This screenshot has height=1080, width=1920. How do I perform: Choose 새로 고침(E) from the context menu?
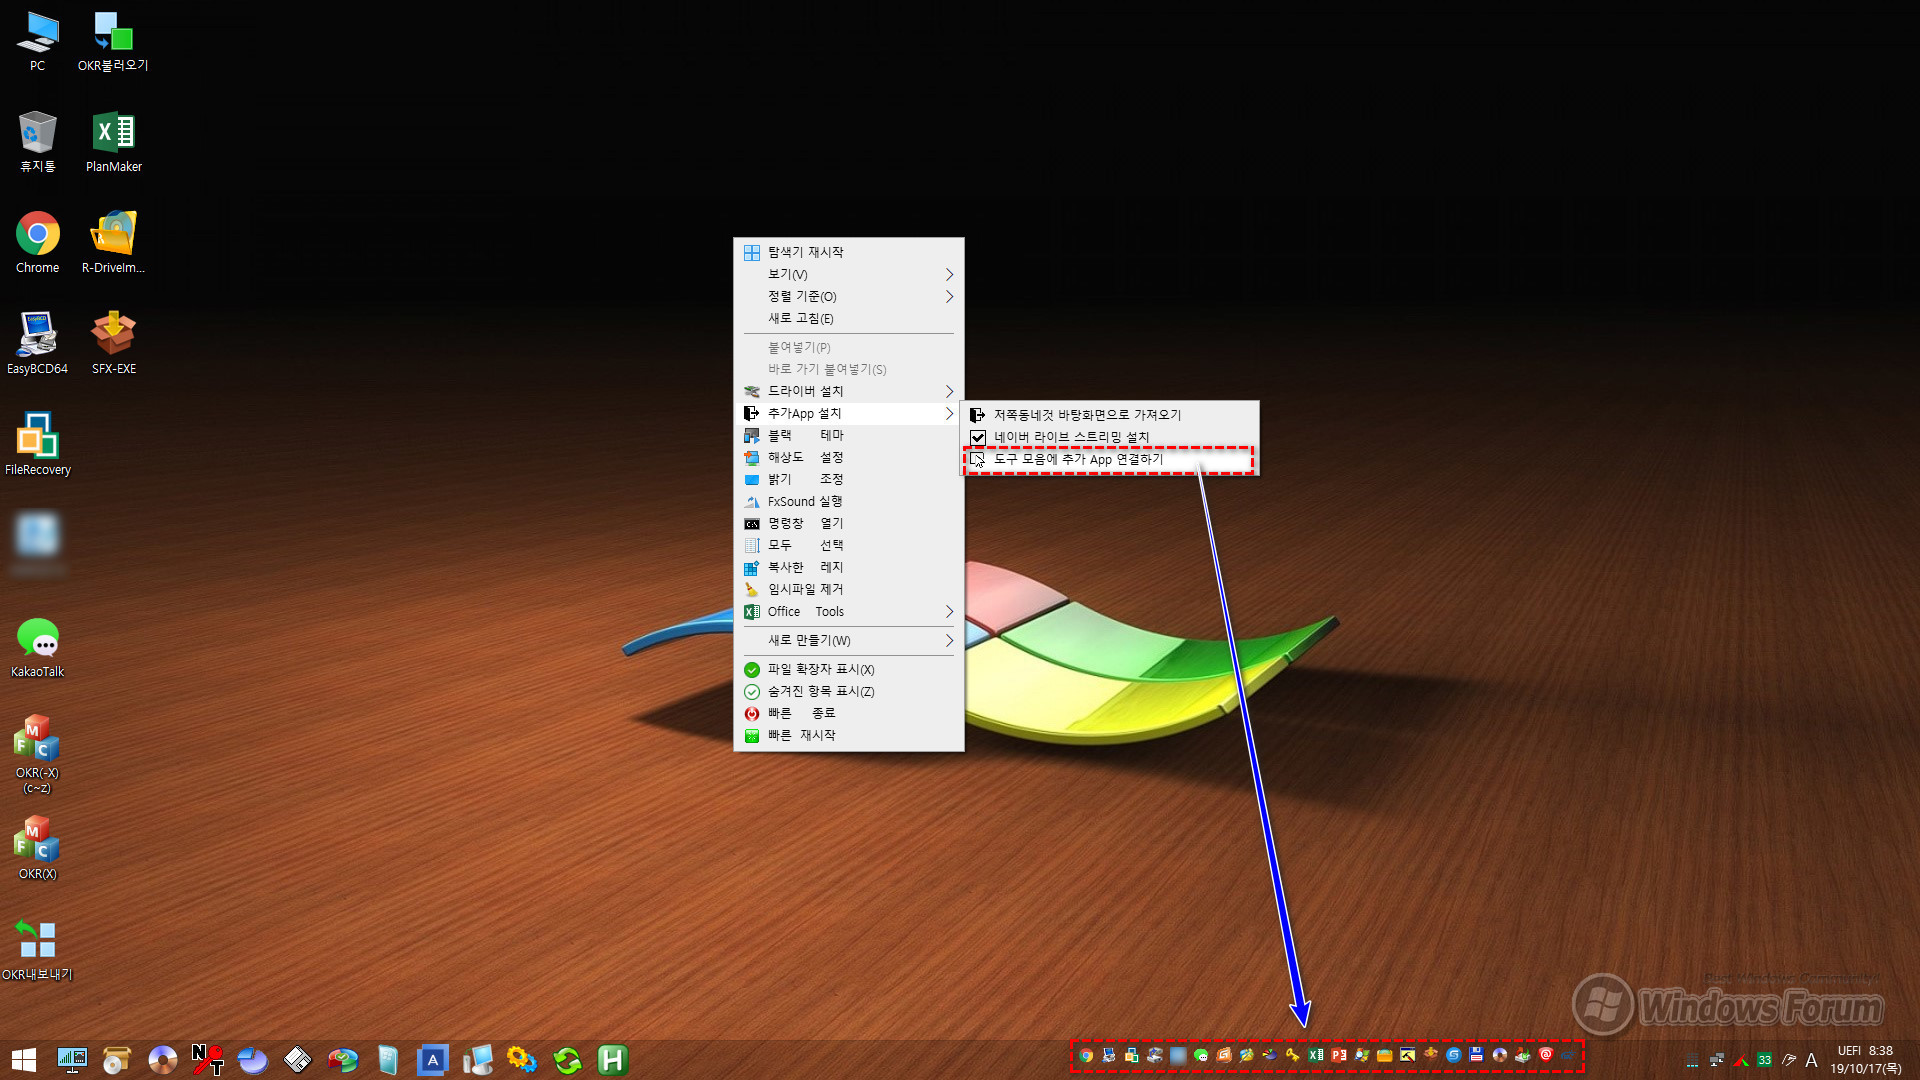[x=848, y=318]
